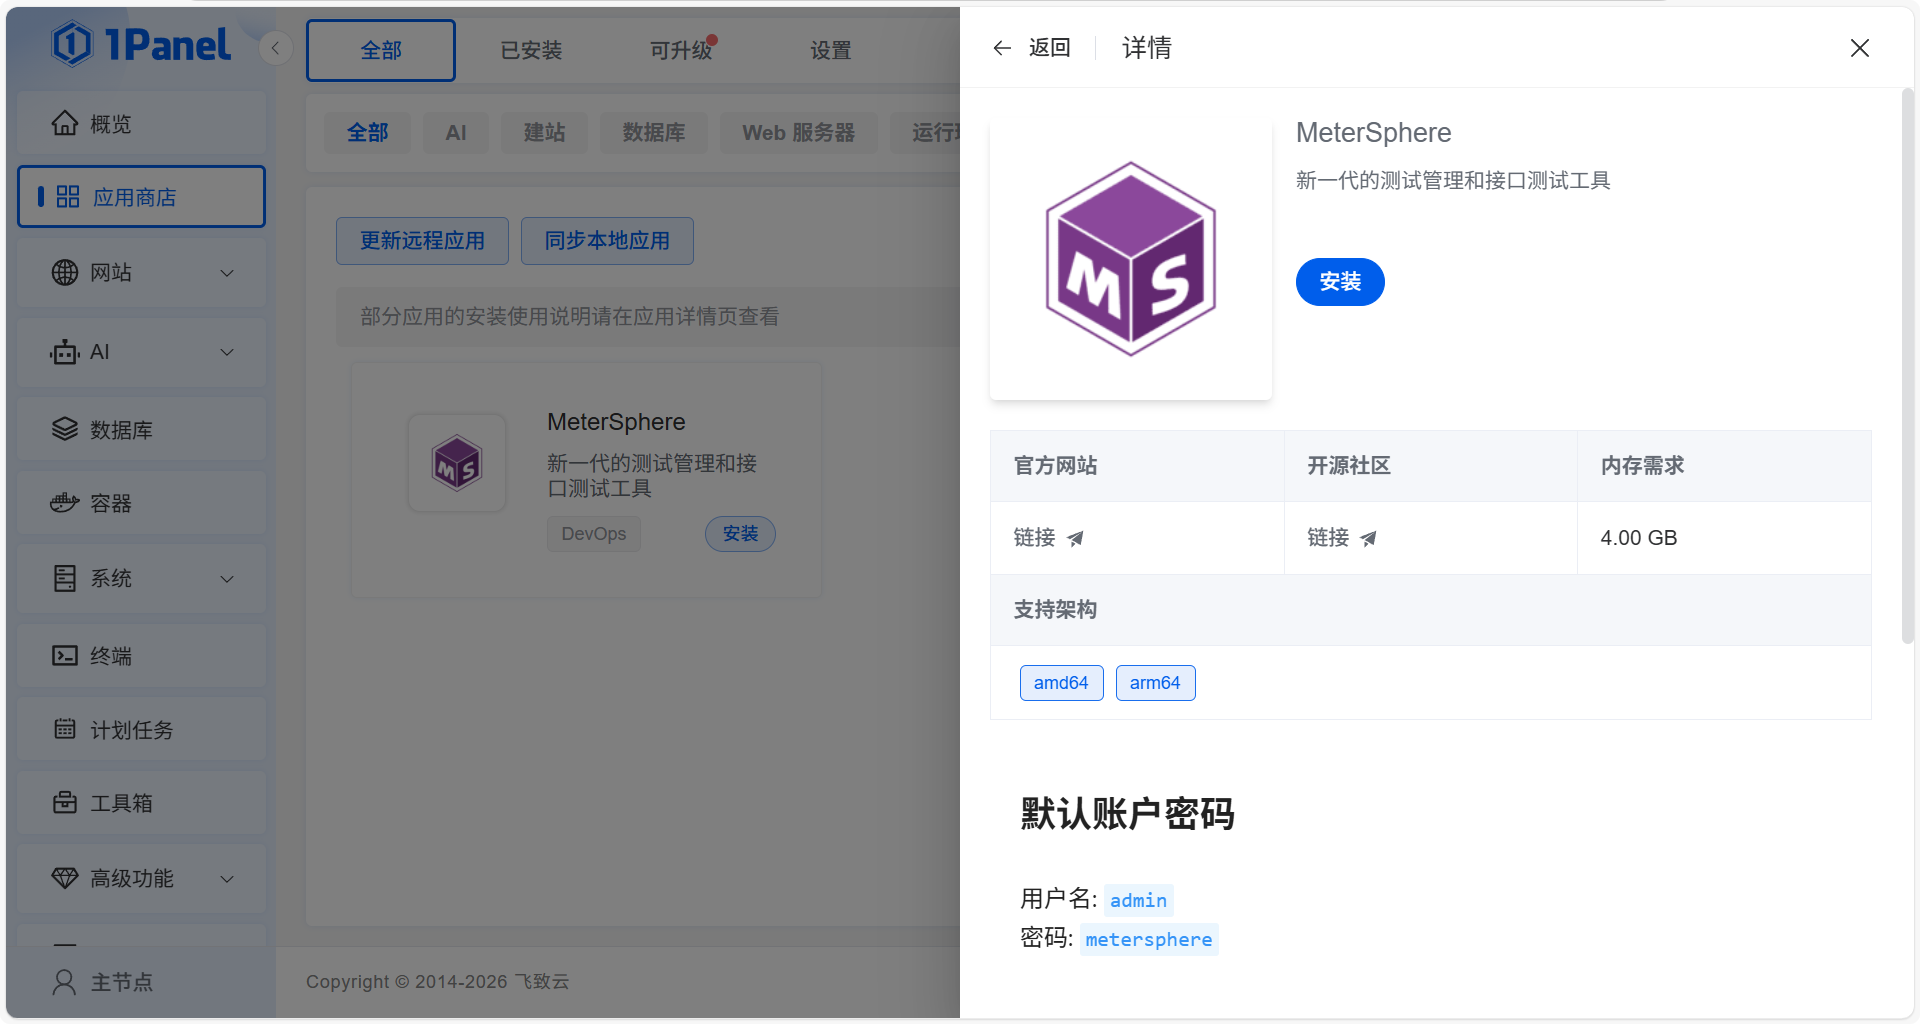Click the AI robot icon in sidebar
The image size is (1920, 1024).
coord(65,352)
